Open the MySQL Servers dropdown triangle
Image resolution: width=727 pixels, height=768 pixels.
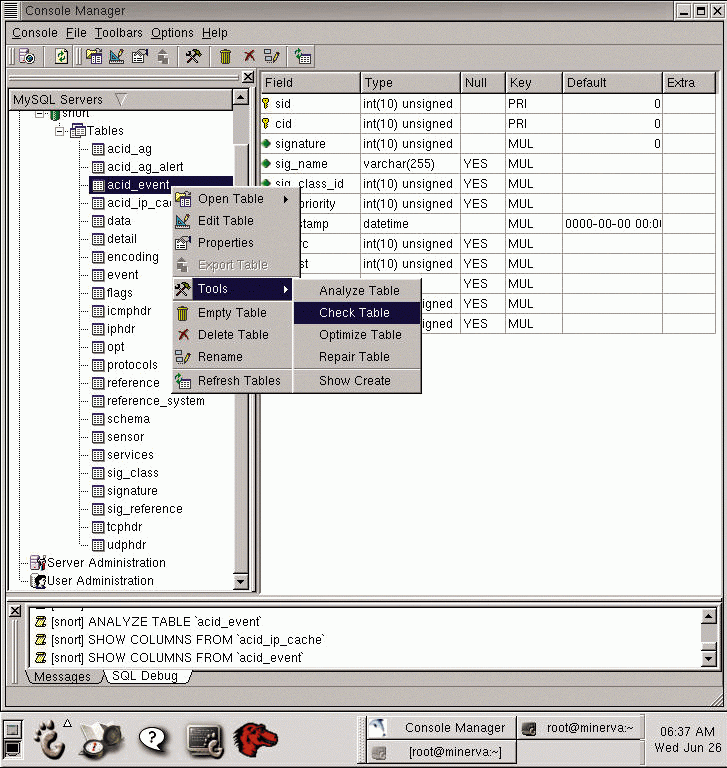pos(121,99)
